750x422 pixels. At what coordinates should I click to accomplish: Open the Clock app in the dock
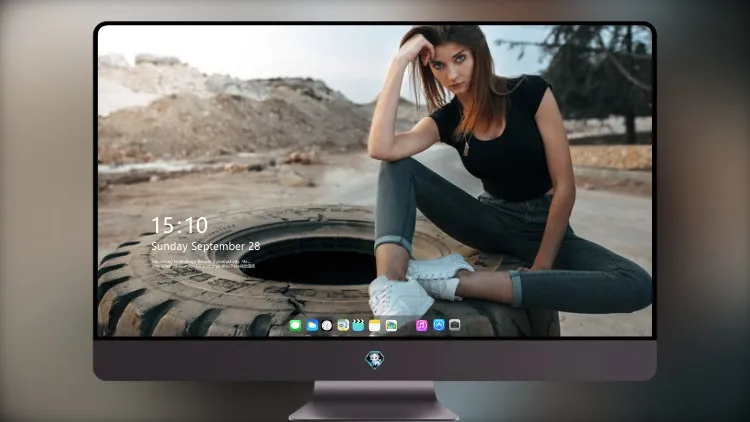tap(327, 326)
